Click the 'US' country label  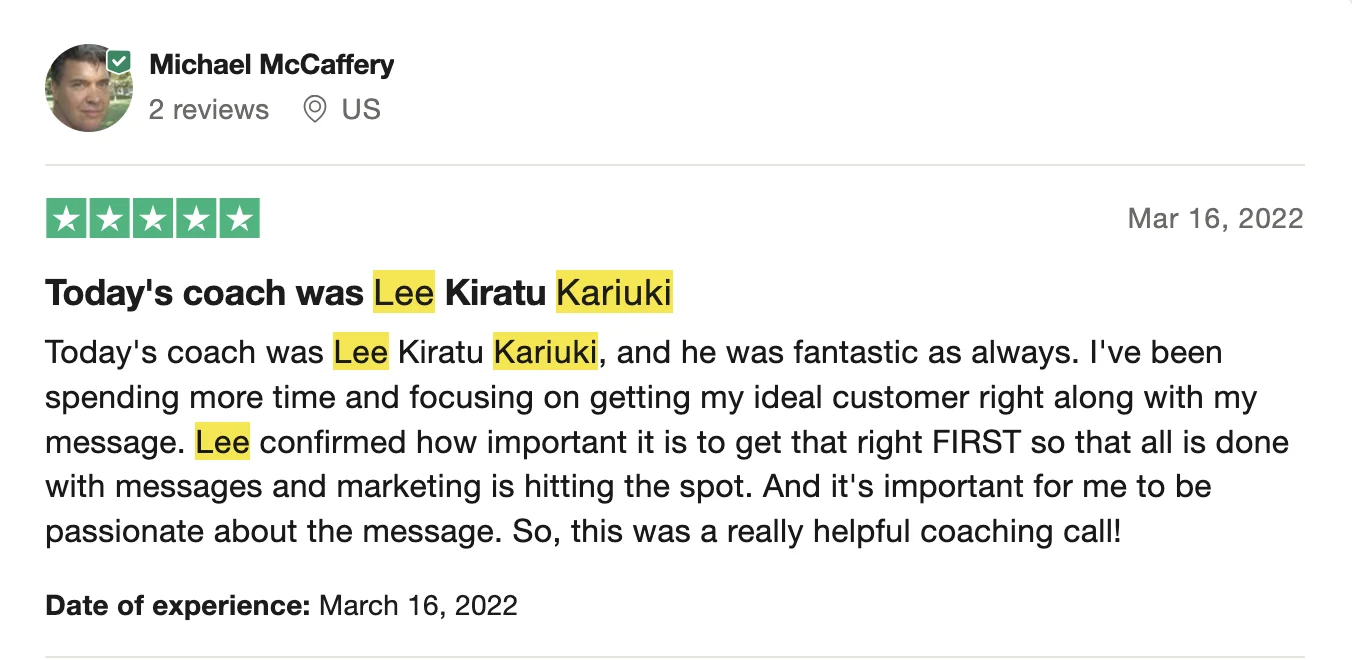tap(361, 109)
